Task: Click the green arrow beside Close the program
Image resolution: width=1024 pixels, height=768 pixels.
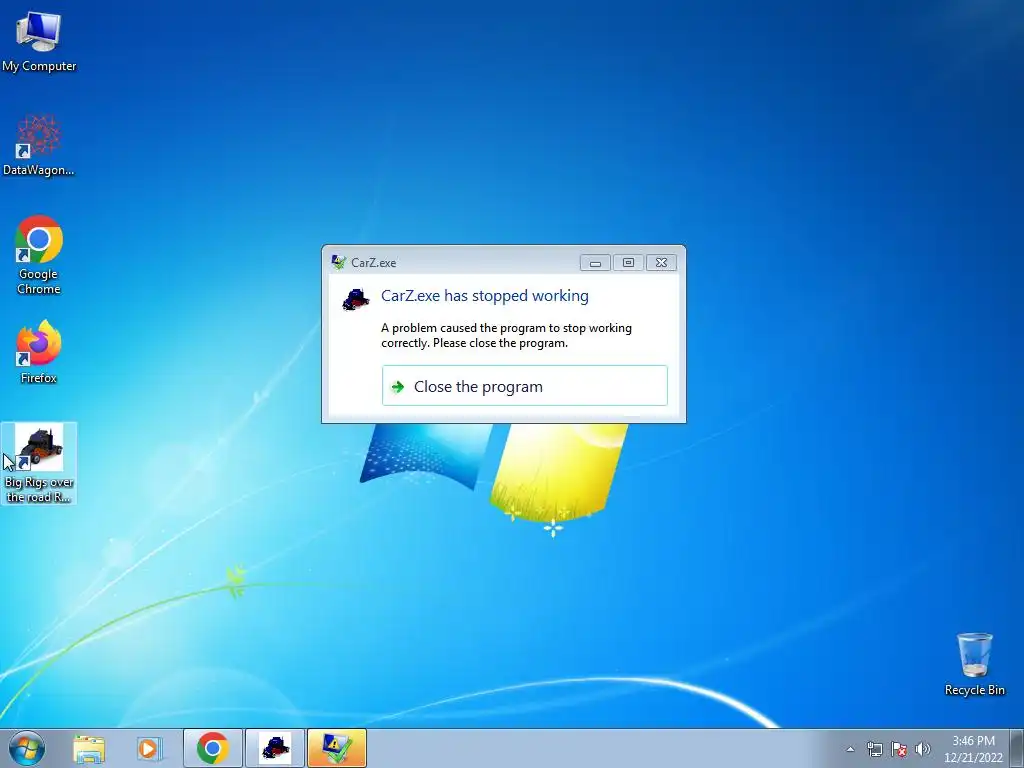Action: point(398,387)
